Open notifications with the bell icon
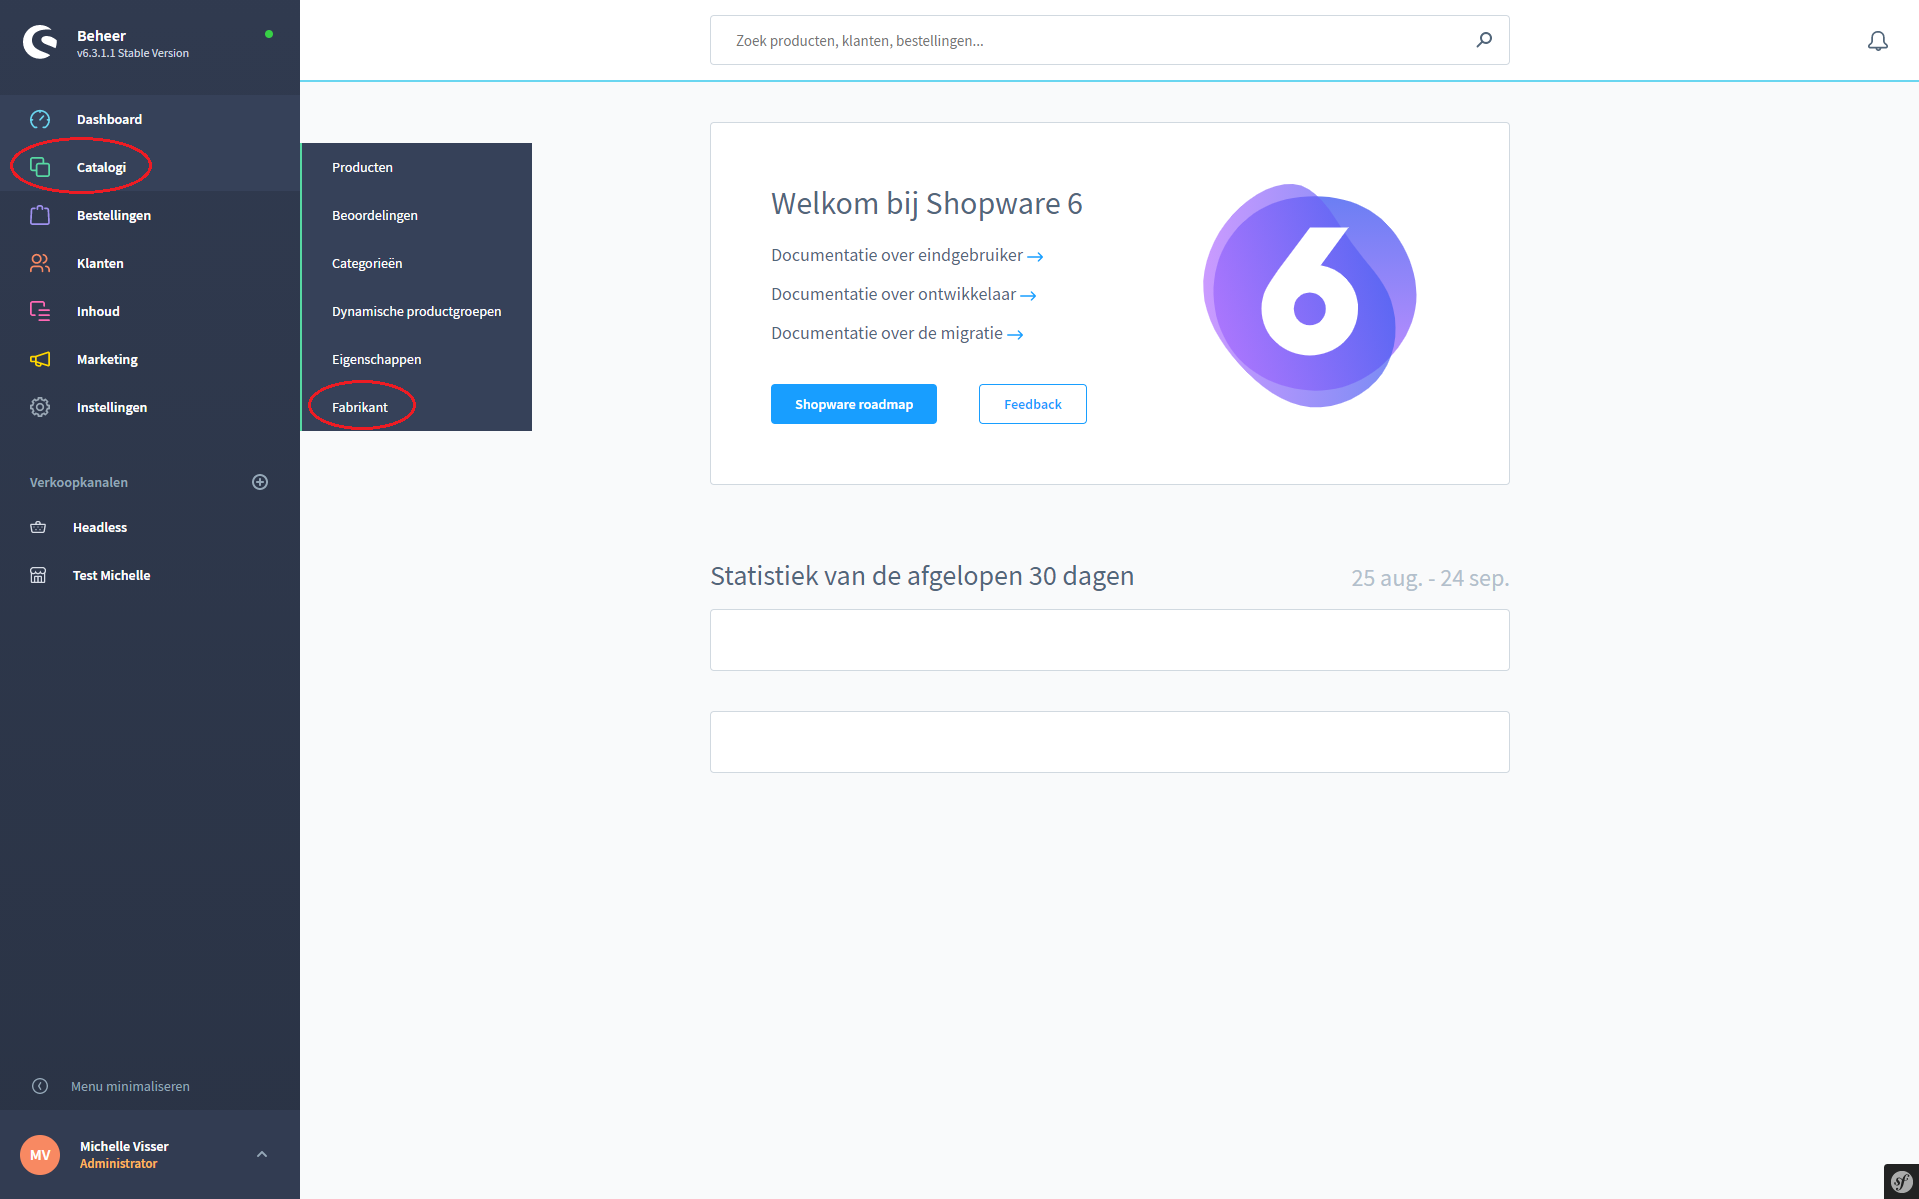The height and width of the screenshot is (1199, 1919). tap(1877, 41)
